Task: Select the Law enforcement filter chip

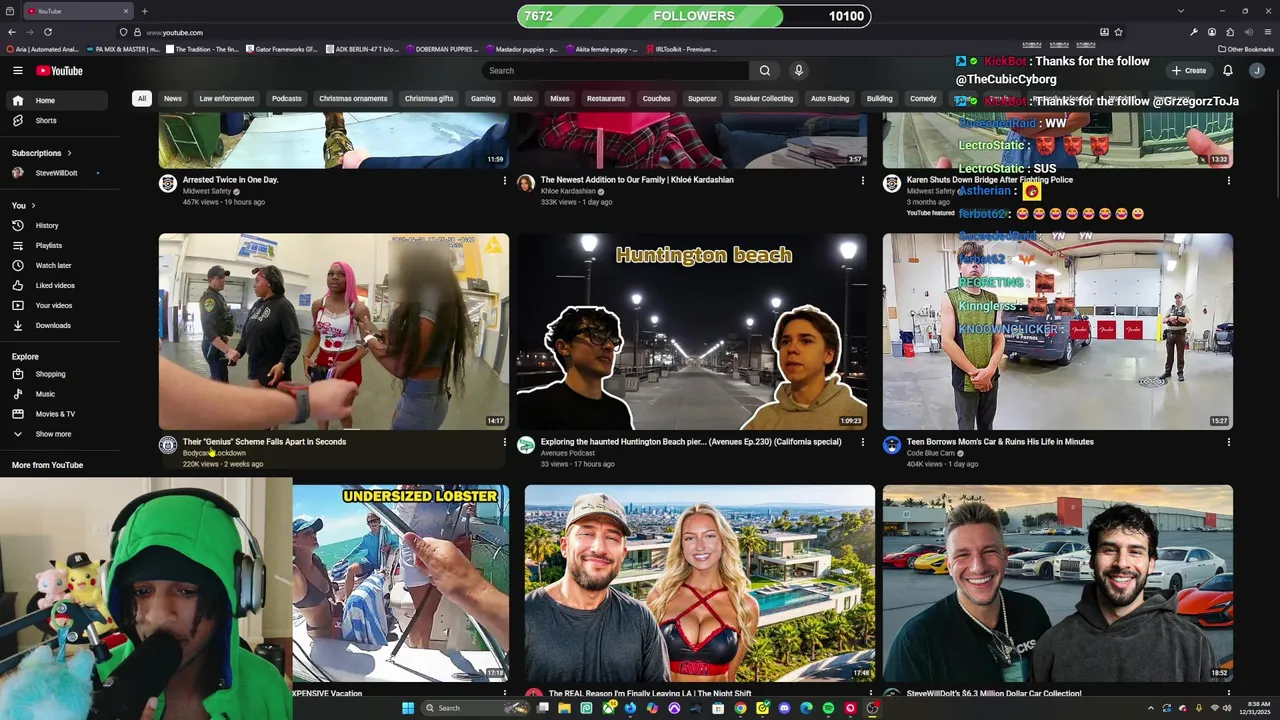Action: (x=227, y=99)
